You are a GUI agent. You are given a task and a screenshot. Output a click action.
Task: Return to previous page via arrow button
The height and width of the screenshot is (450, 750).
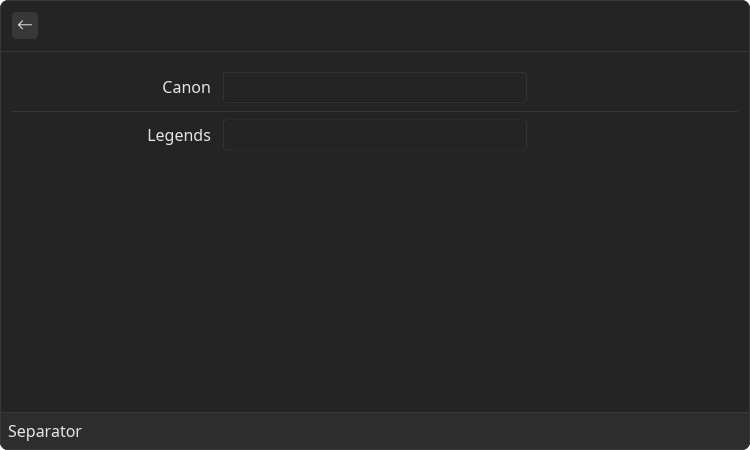(x=25, y=25)
